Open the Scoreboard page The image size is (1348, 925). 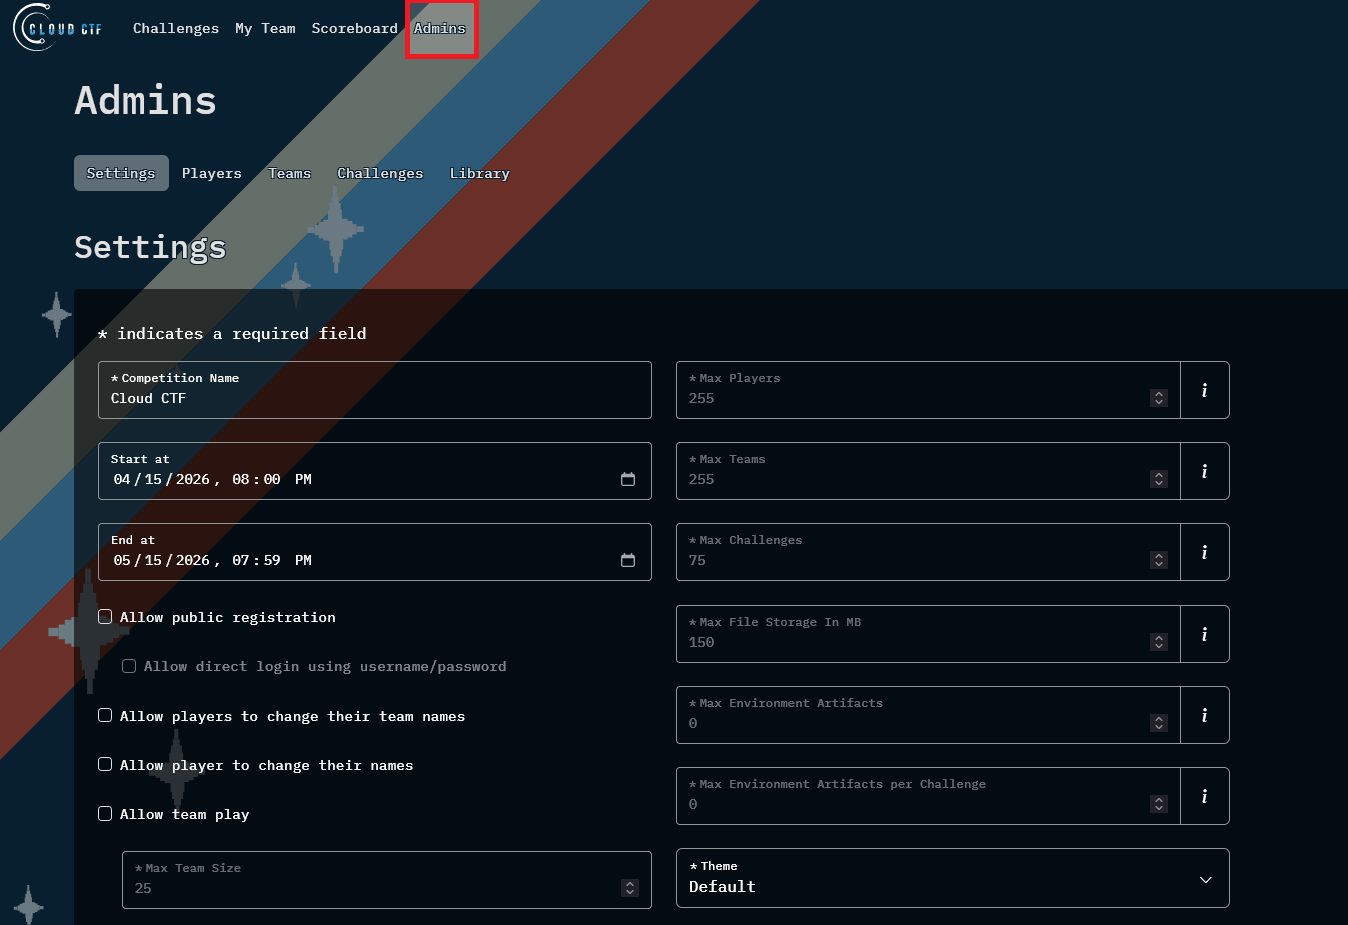click(x=354, y=28)
